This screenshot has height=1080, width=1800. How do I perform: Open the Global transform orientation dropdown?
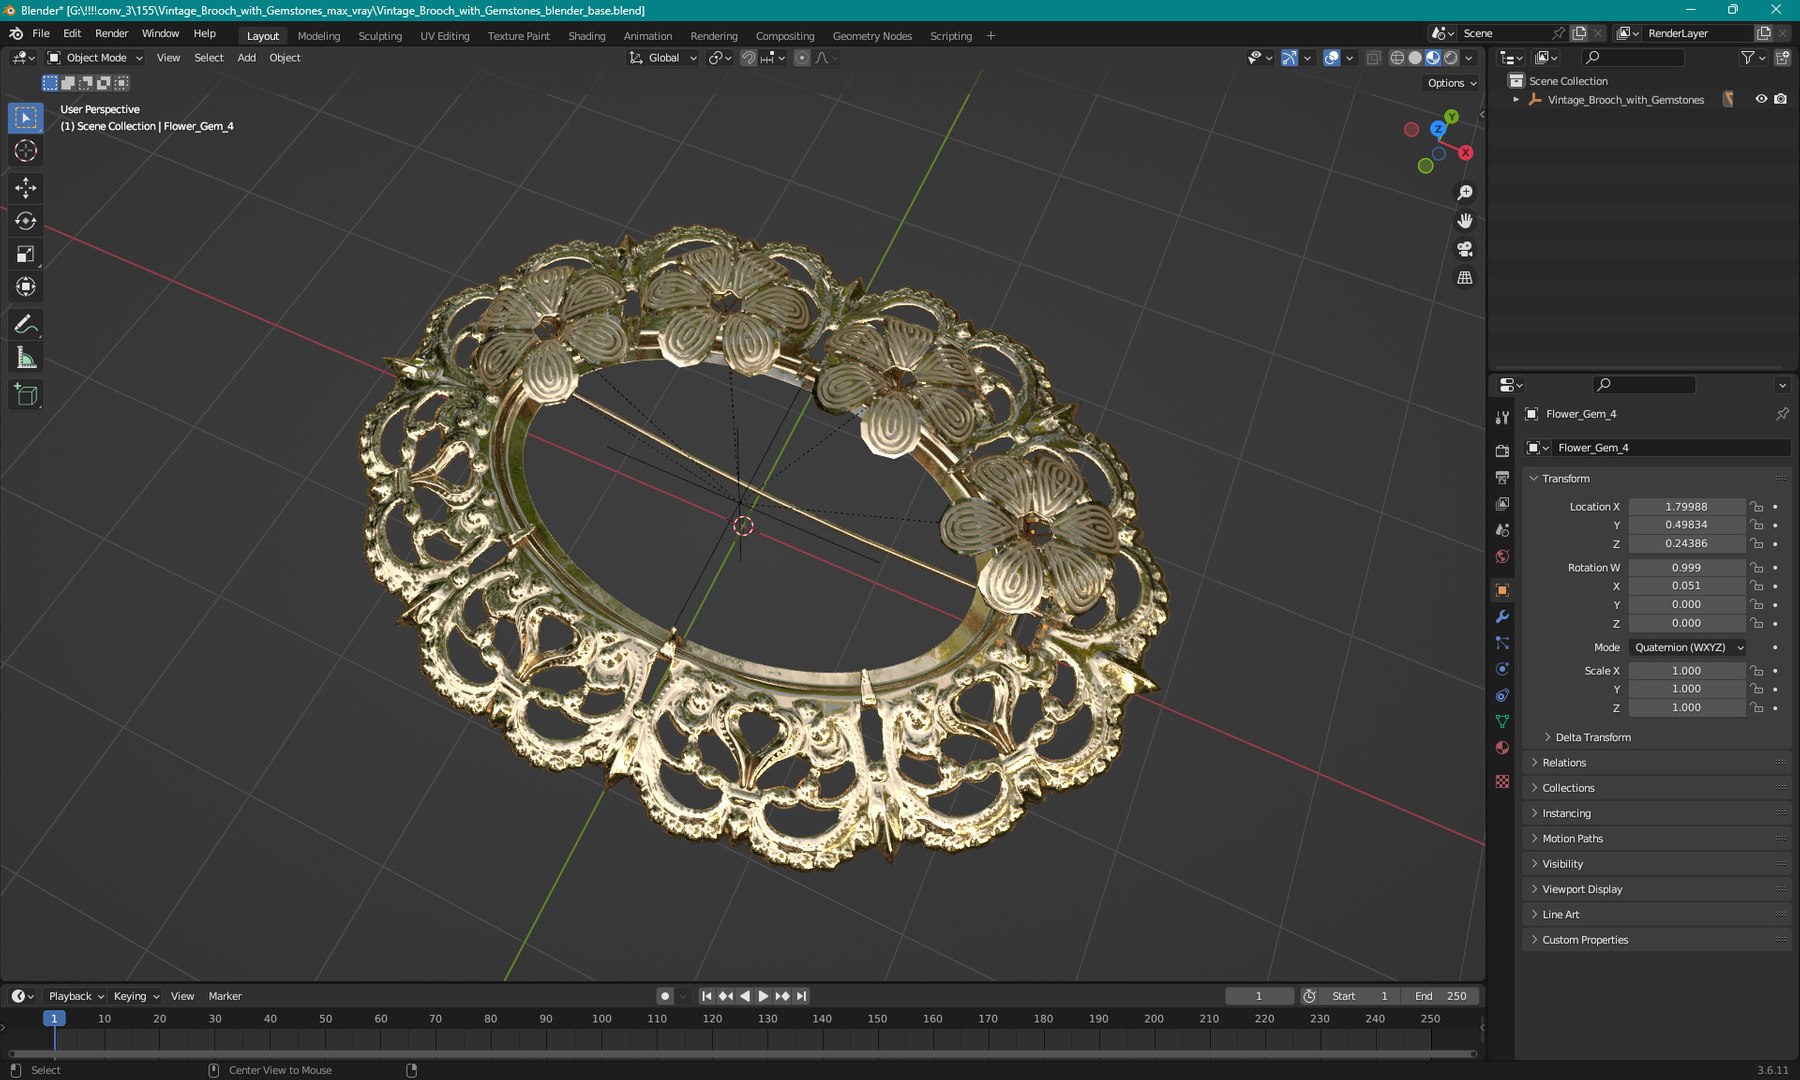pos(663,58)
